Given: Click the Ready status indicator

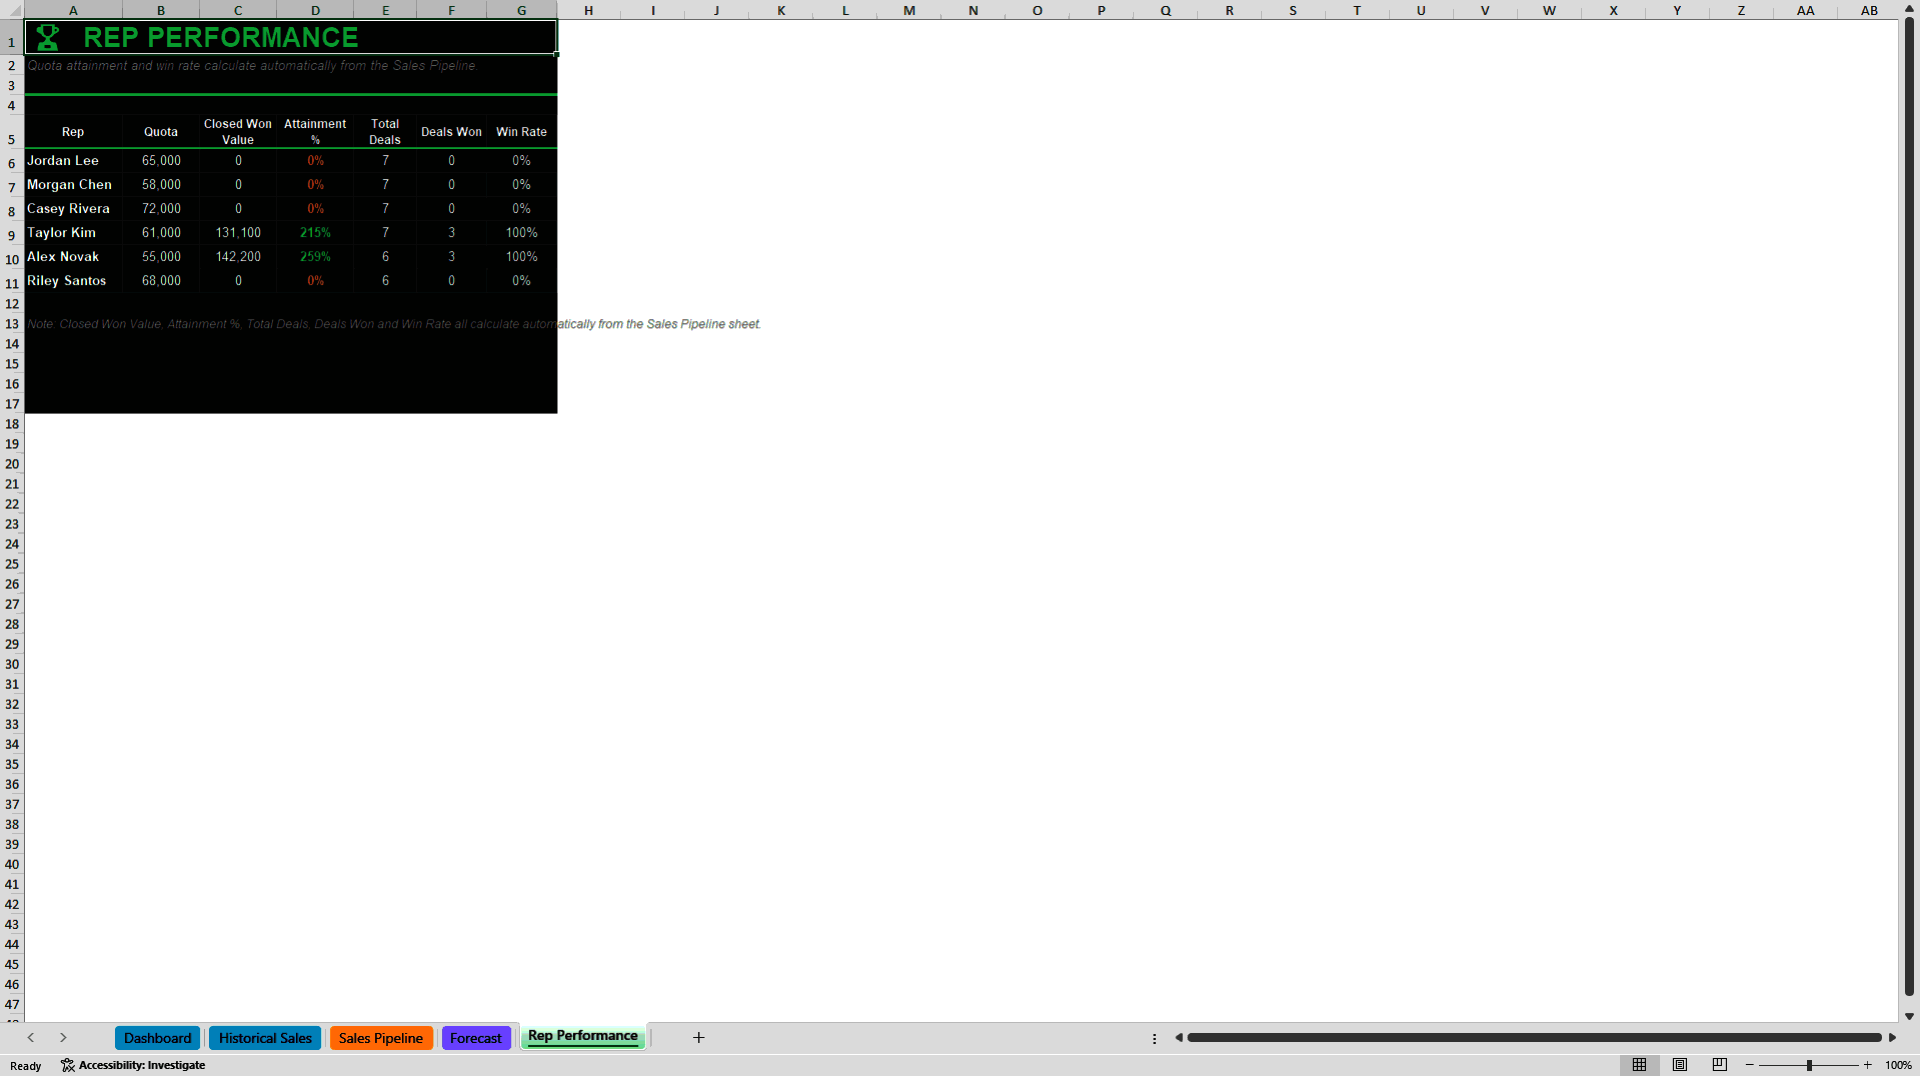Looking at the screenshot, I should coord(26,1066).
